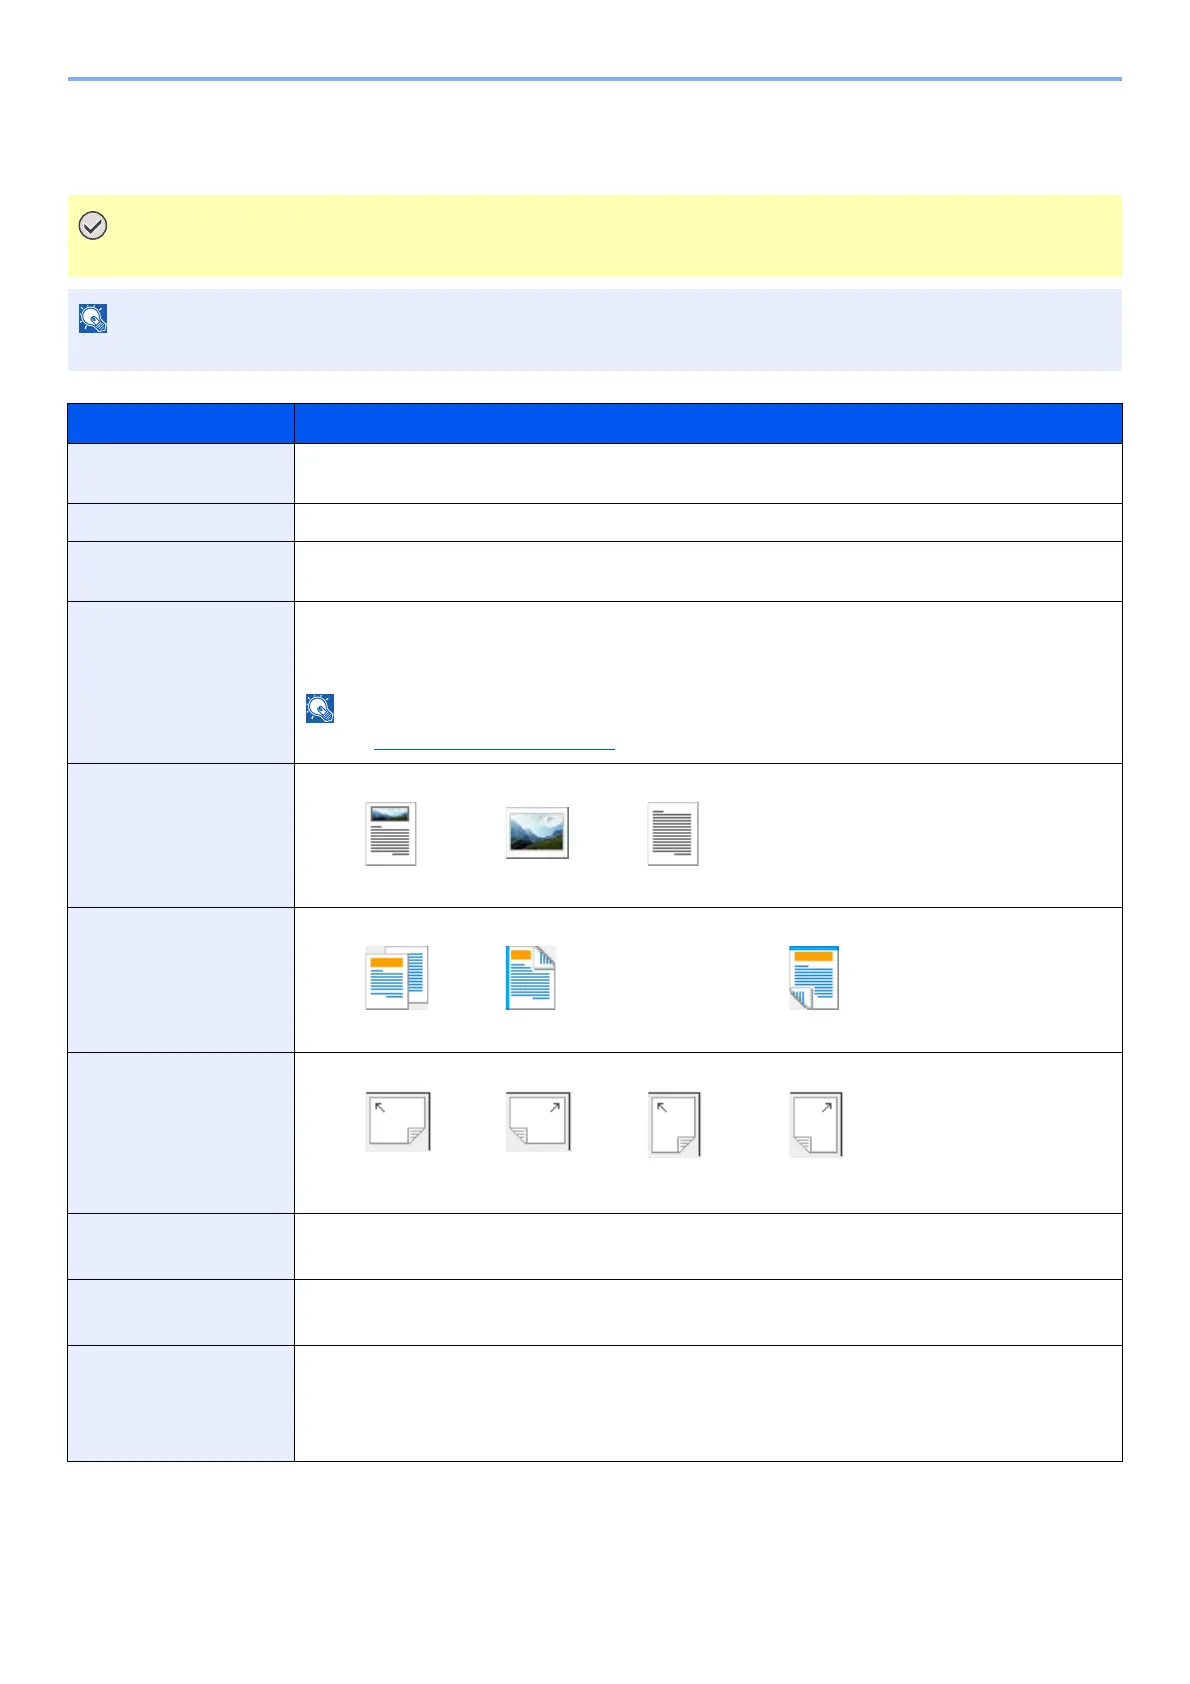Select portrait page icon with top-right arrow
This screenshot has height=1684, width=1190.
click(816, 1124)
